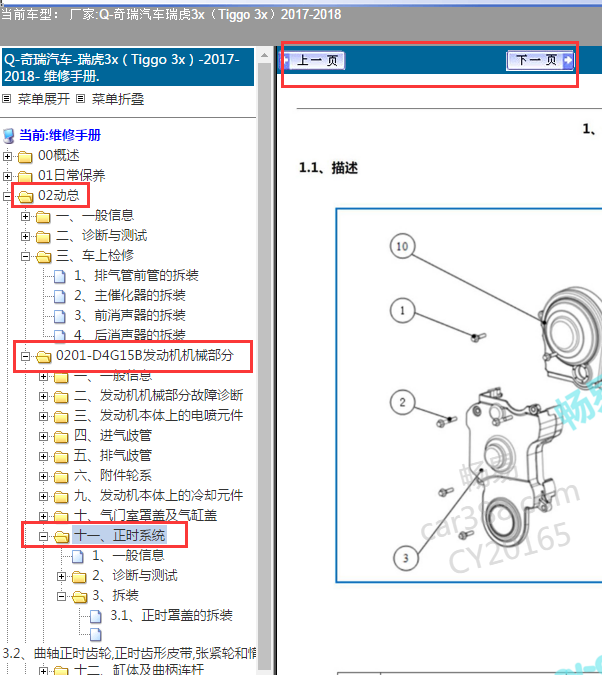The width and height of the screenshot is (602, 675).
Task: Collapse the 02动总 folder
Action: coord(7,196)
